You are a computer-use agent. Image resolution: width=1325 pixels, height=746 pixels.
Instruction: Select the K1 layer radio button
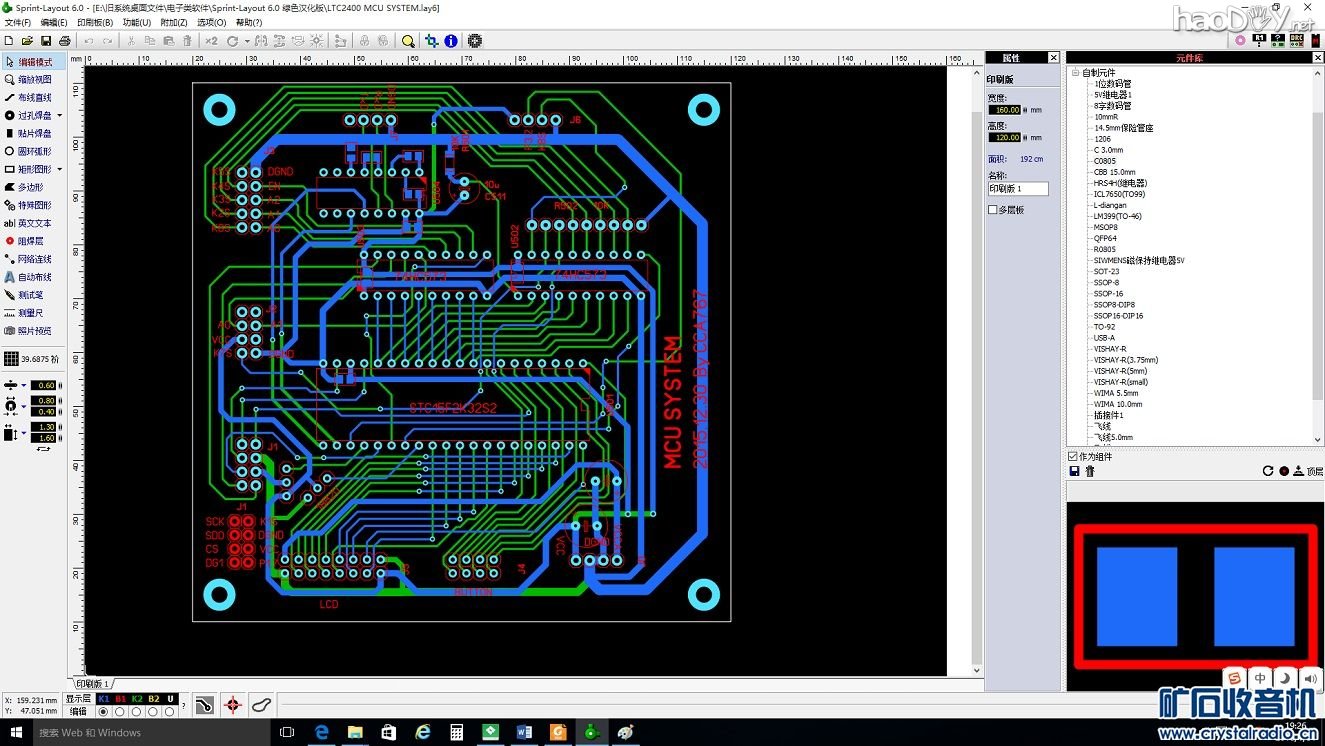click(x=103, y=712)
